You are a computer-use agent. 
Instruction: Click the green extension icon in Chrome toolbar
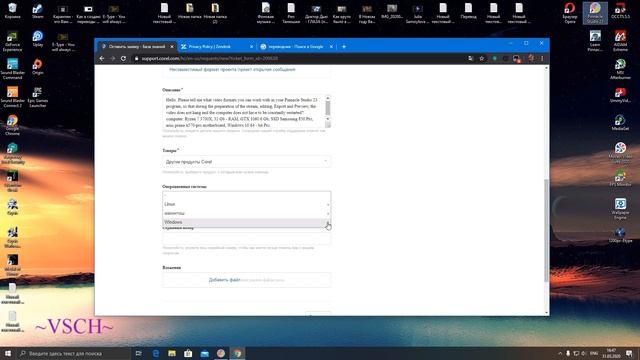(495, 58)
